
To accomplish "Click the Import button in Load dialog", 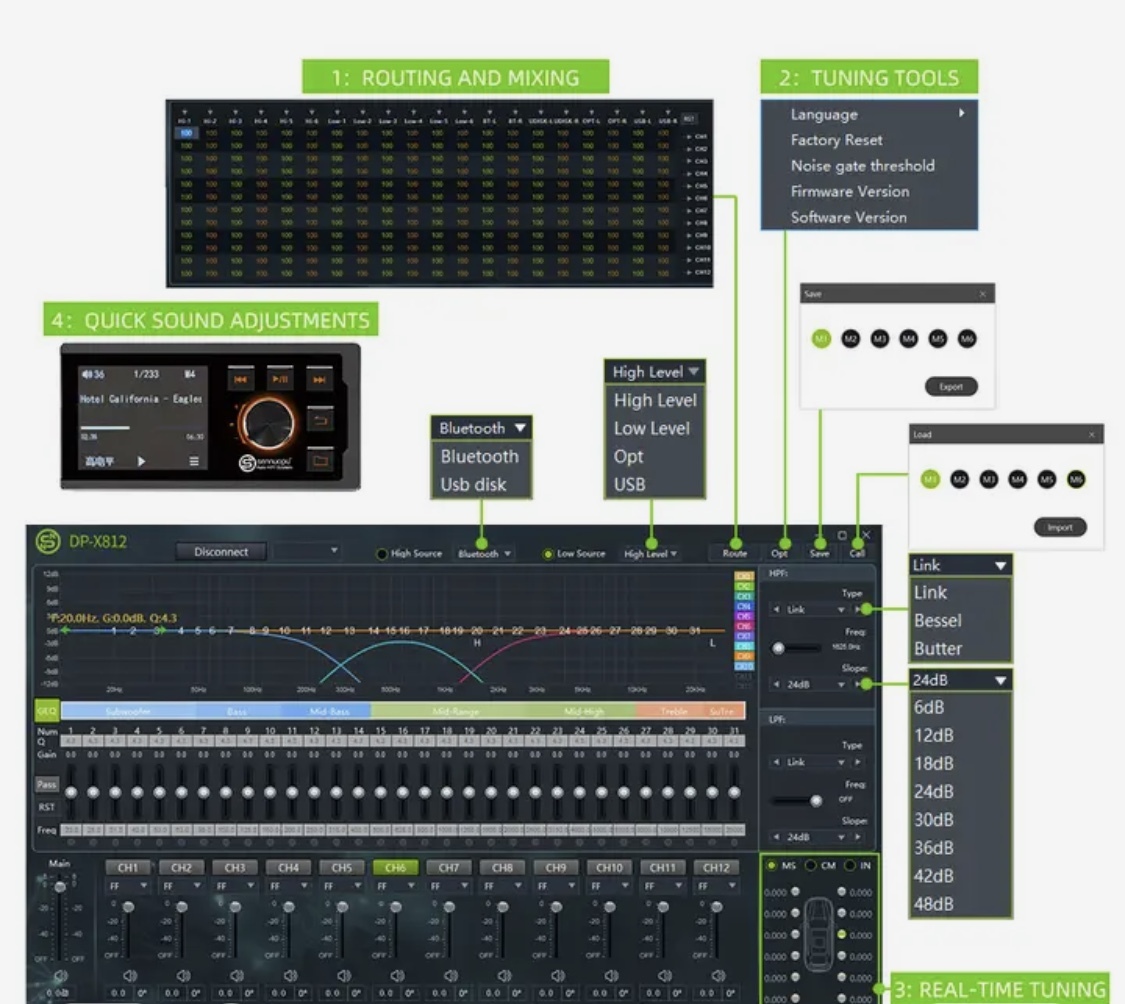I will coord(1059,527).
